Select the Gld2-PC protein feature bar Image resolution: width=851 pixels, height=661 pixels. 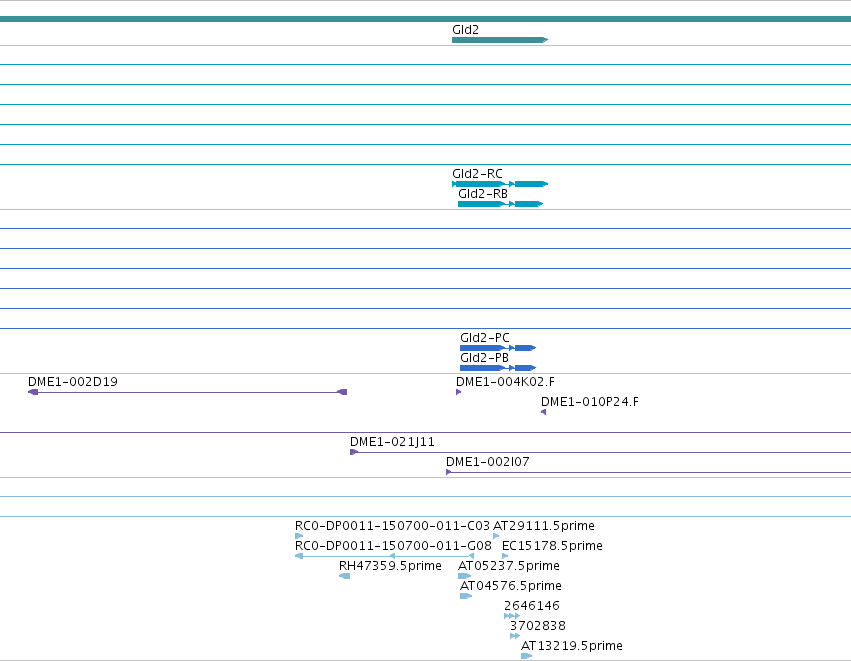(x=498, y=348)
